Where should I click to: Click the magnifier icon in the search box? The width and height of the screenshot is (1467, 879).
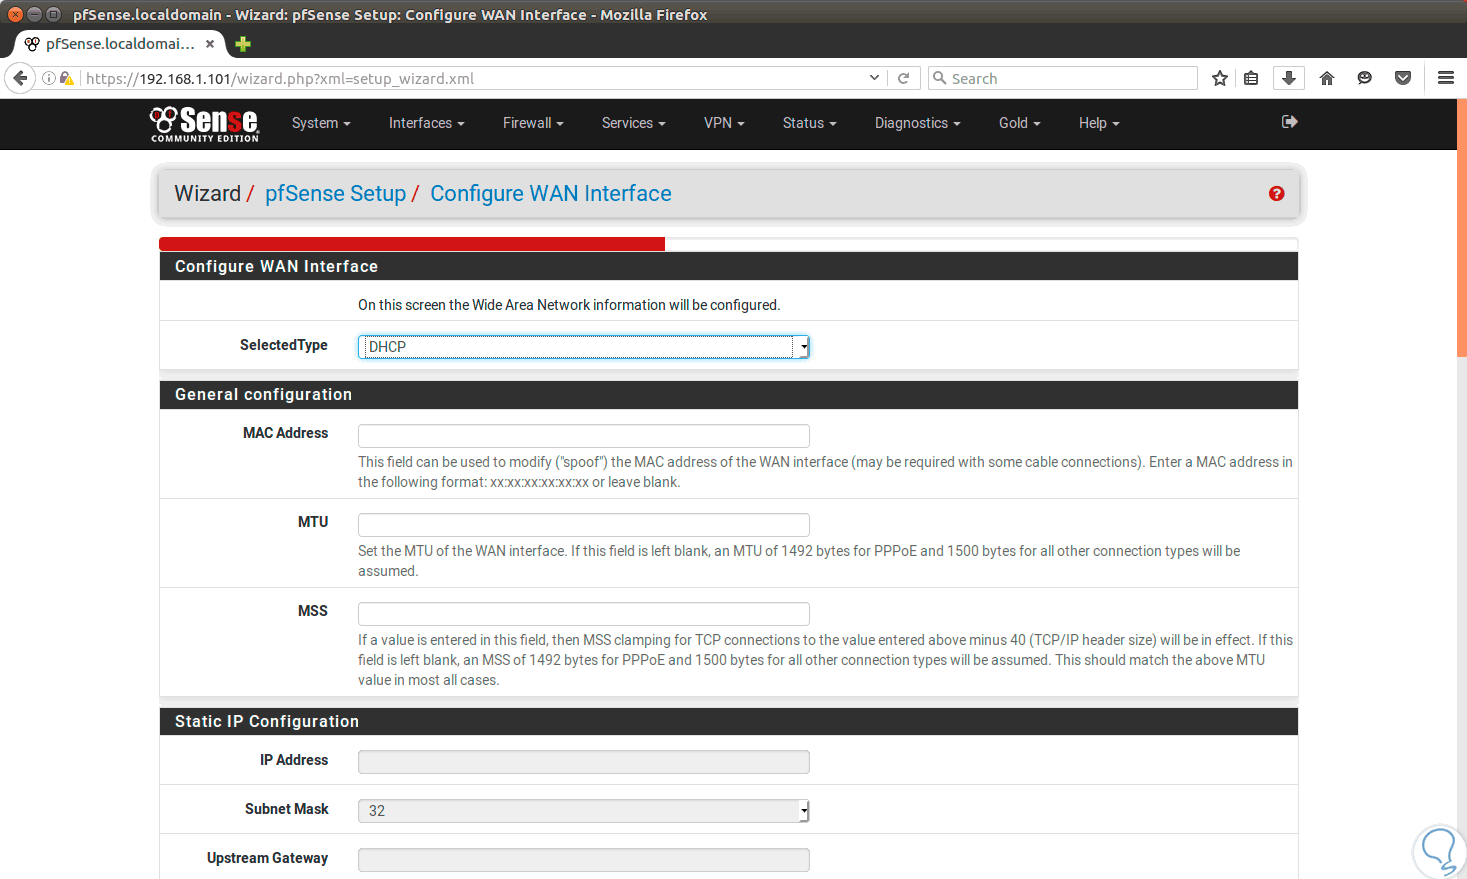[939, 78]
